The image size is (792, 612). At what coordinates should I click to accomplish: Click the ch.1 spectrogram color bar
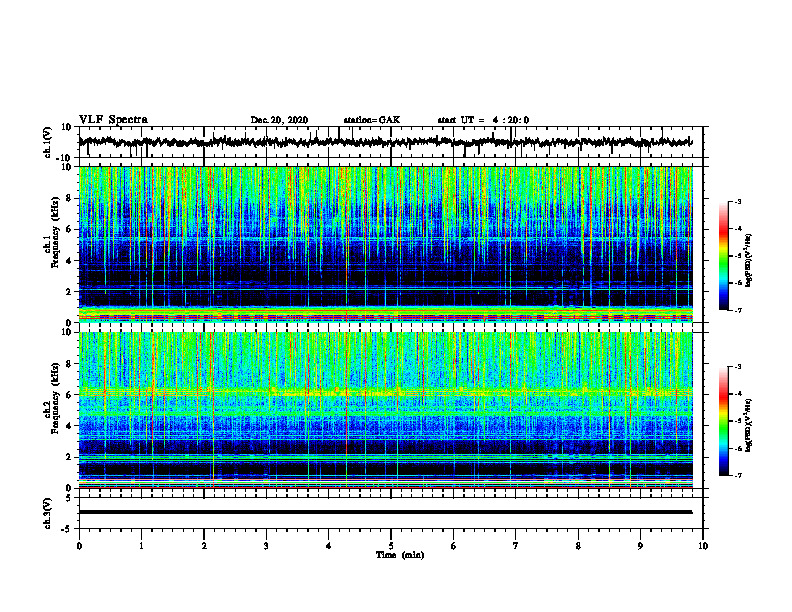723,256
